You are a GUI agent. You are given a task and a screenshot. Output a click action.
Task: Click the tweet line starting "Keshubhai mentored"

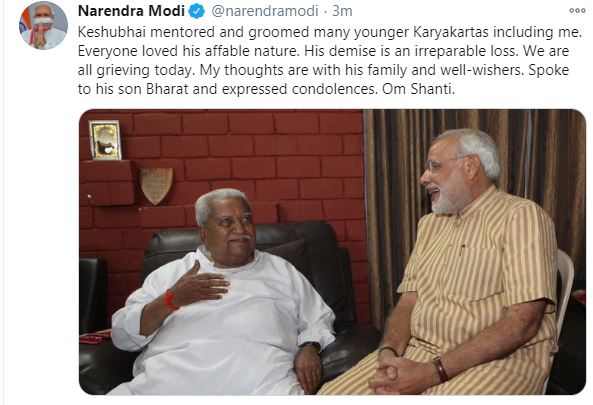329,32
